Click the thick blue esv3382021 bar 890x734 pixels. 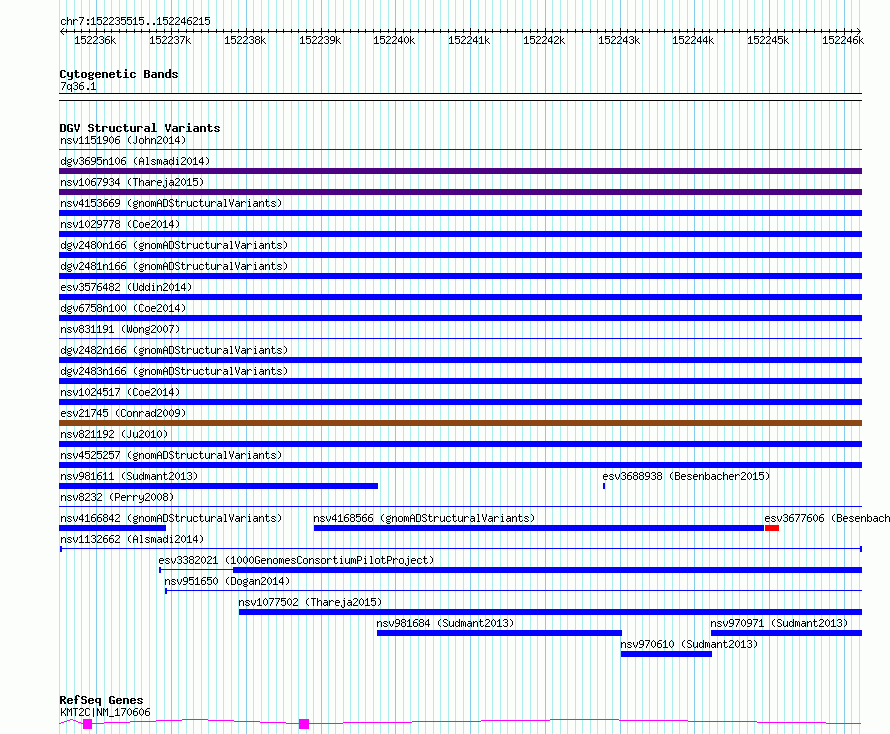click(548, 570)
